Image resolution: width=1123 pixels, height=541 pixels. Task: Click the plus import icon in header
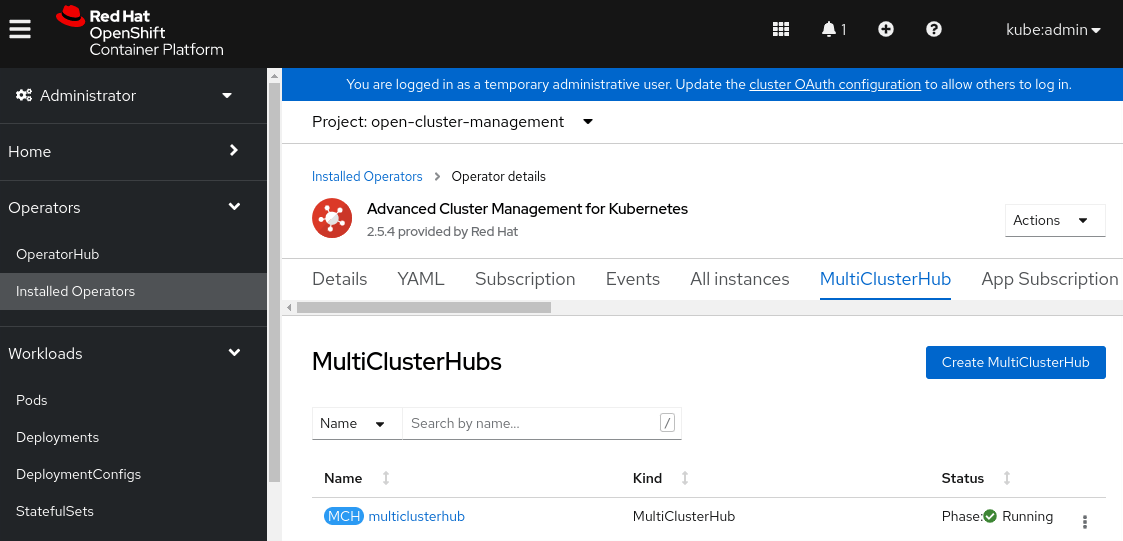(886, 29)
